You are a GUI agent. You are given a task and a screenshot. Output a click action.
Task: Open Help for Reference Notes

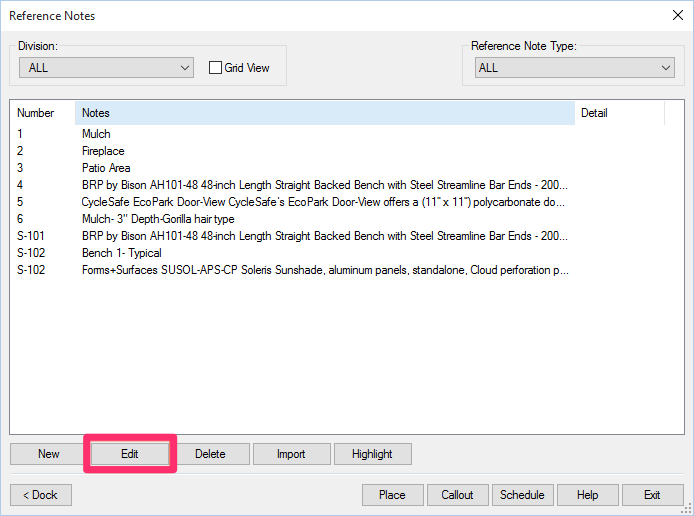coord(588,495)
